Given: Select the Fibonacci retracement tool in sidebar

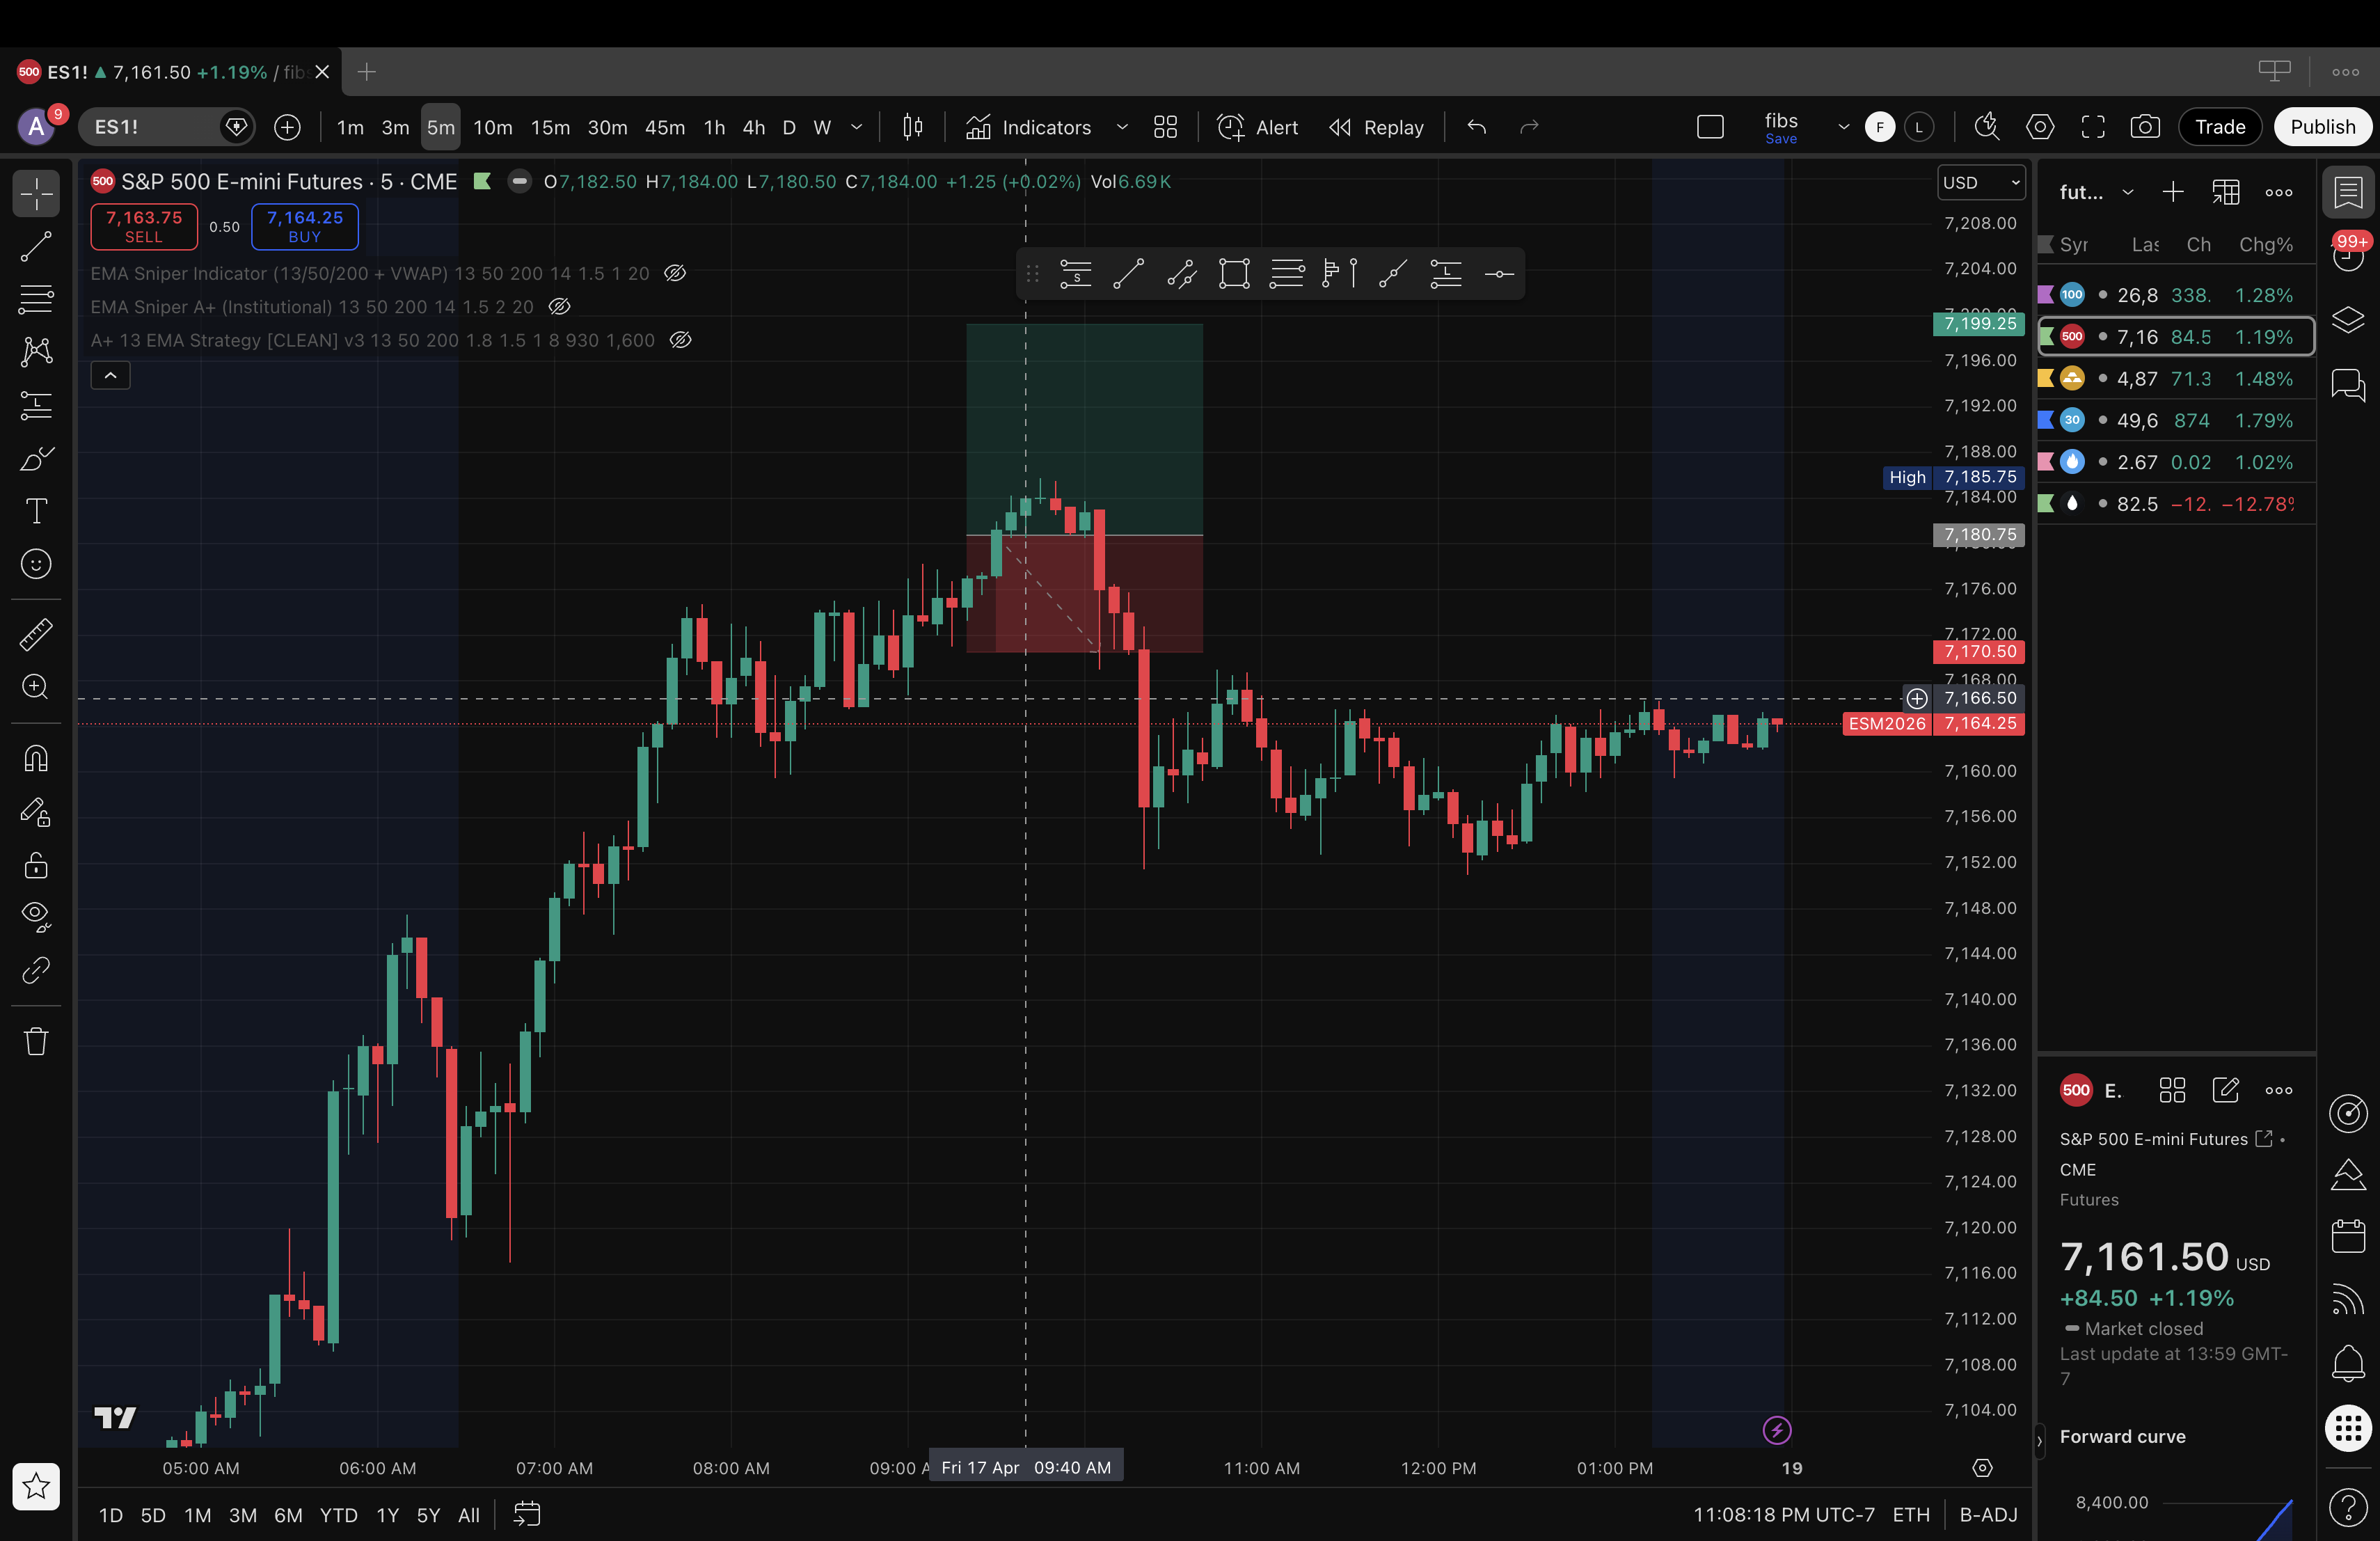Looking at the screenshot, I should point(36,299).
